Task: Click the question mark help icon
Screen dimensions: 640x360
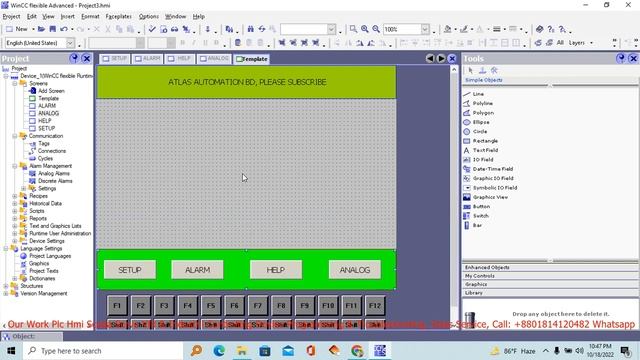Action: (x=551, y=29)
